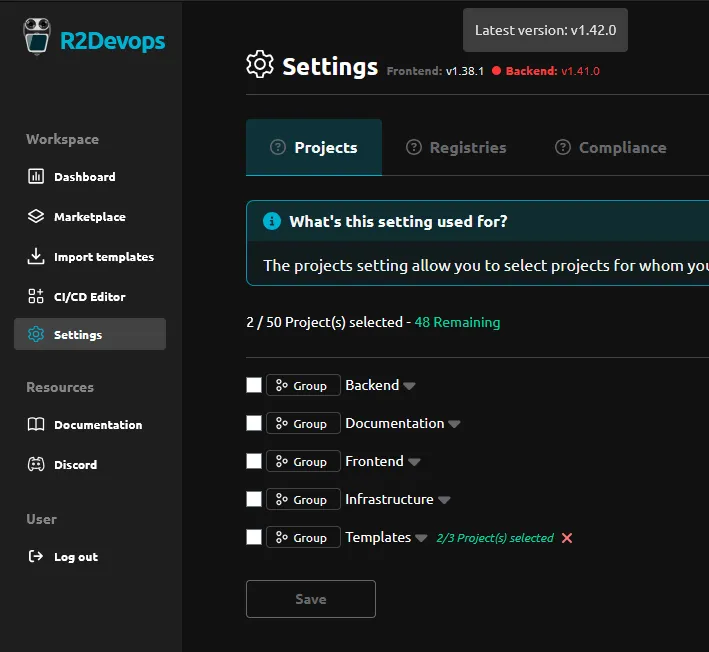Screen dimensions: 709x652
Task: Log out of the account
Action: tap(76, 557)
